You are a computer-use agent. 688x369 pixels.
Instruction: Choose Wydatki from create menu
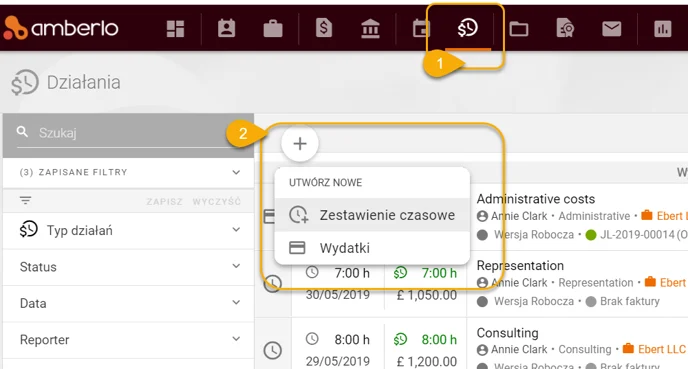[372, 248]
